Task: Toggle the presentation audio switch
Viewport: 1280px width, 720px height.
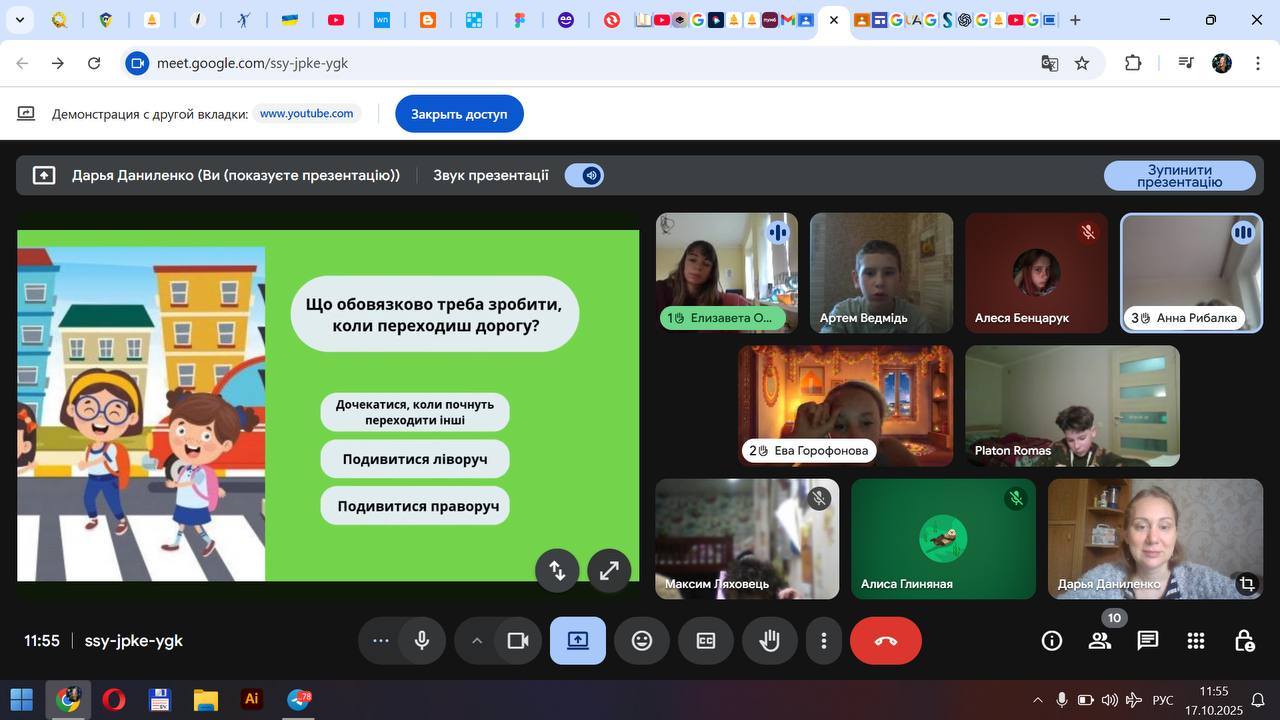Action: pyautogui.click(x=584, y=175)
